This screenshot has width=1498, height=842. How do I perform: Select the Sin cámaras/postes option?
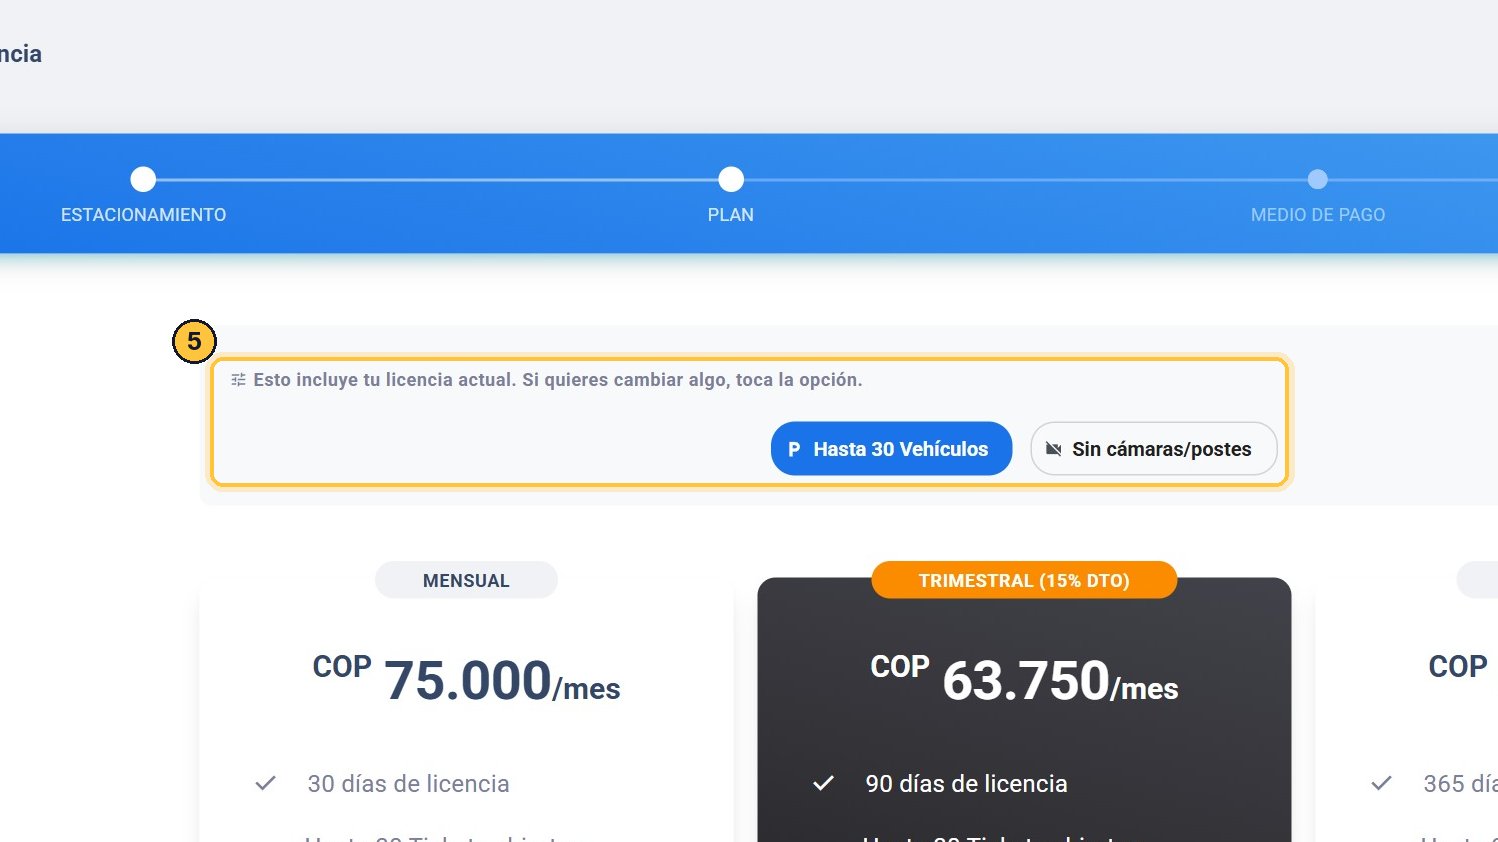1154,449
